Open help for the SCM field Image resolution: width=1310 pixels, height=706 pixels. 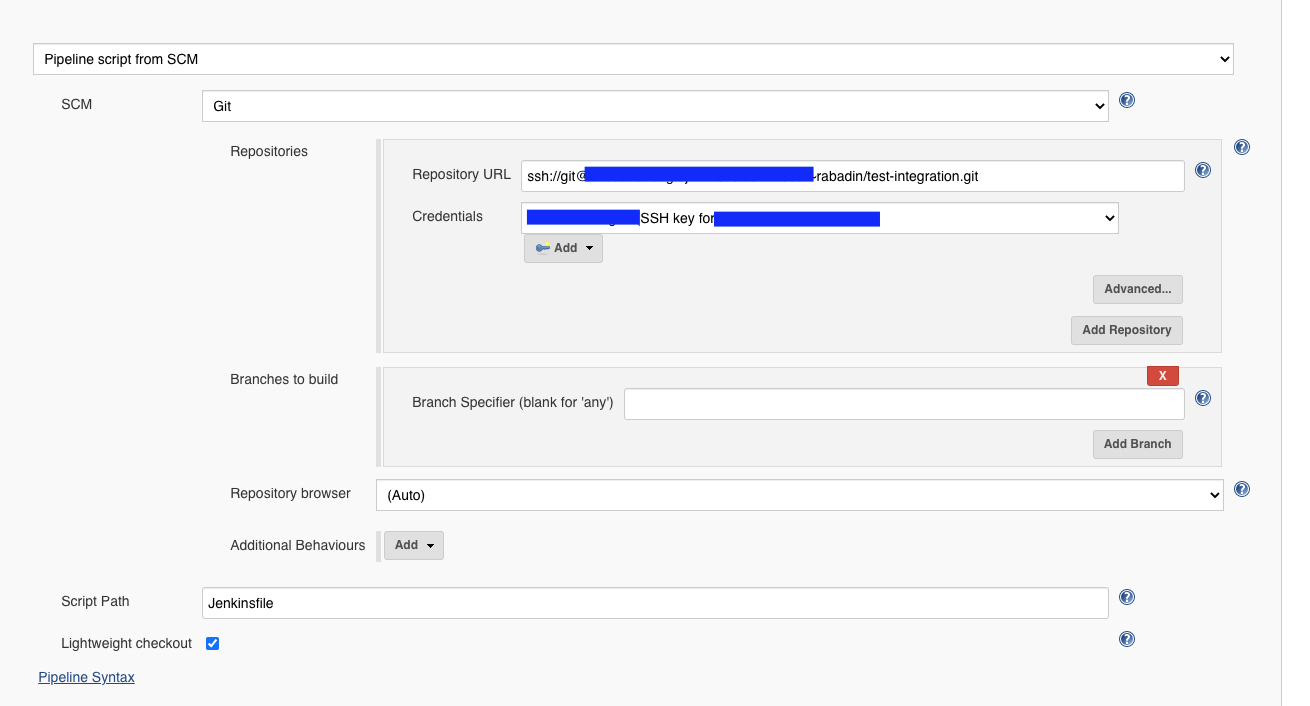click(x=1126, y=100)
